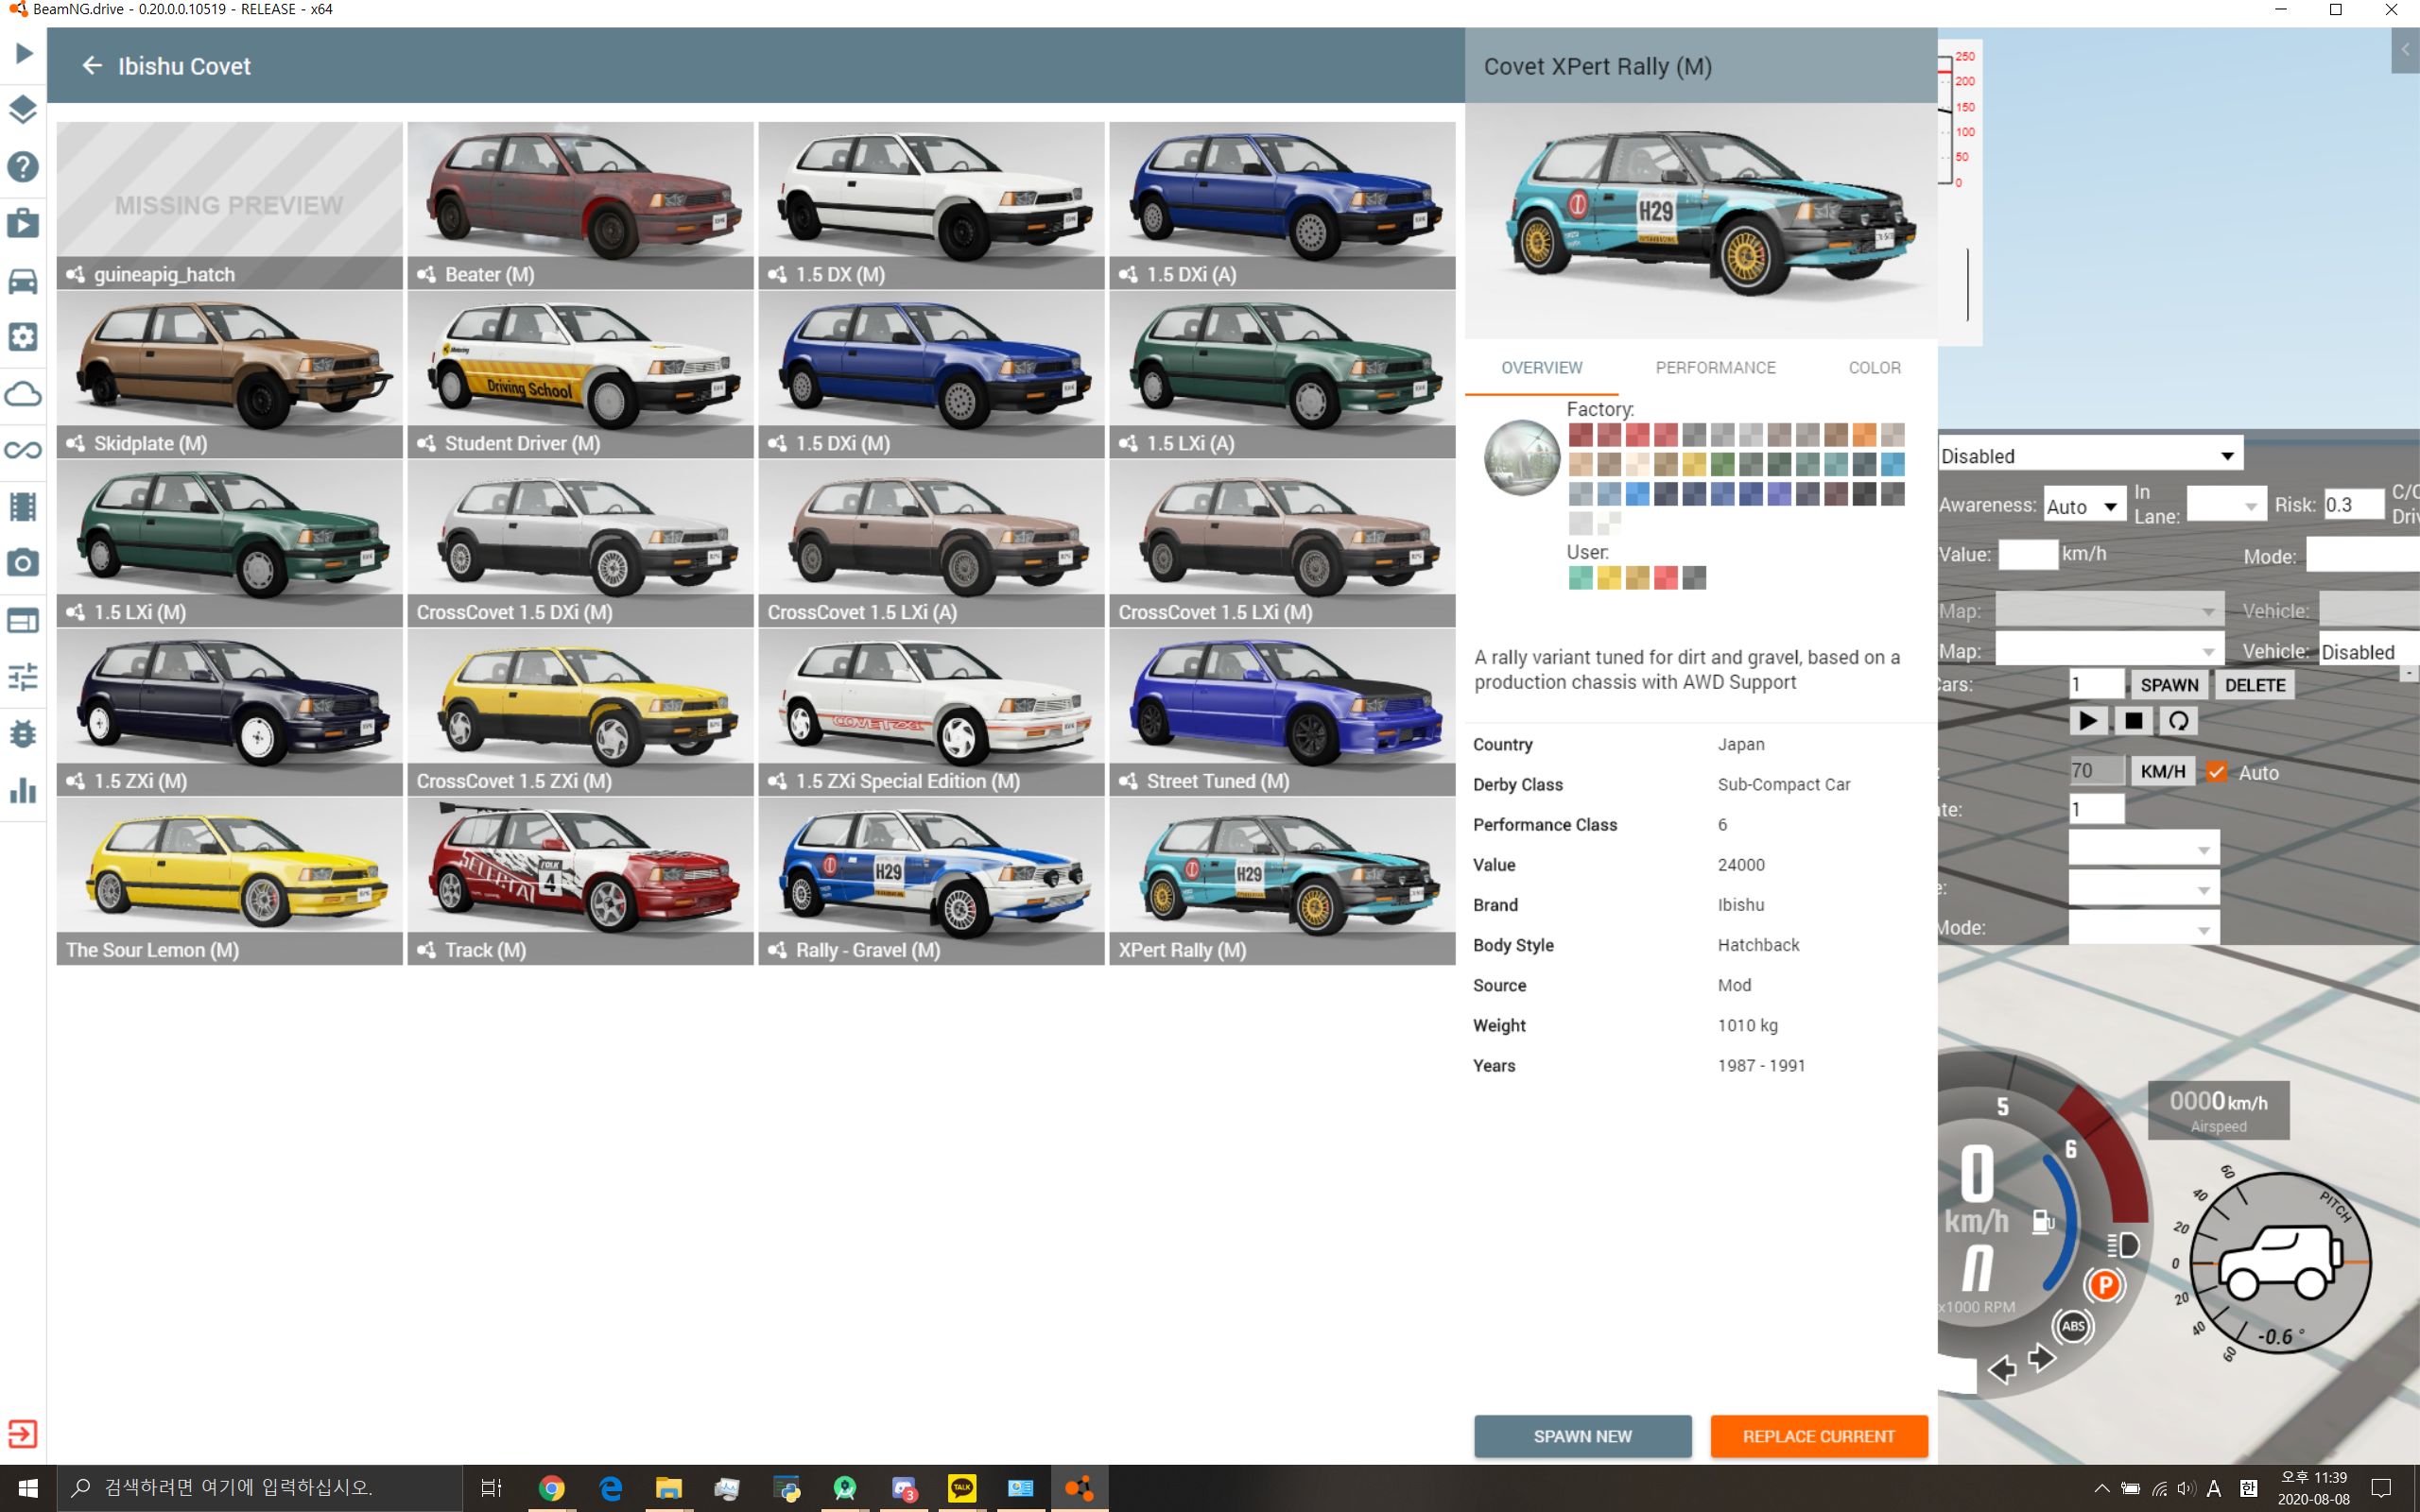The width and height of the screenshot is (2420, 1512).
Task: Click the DELETE button in traffic panel
Action: click(x=2255, y=685)
